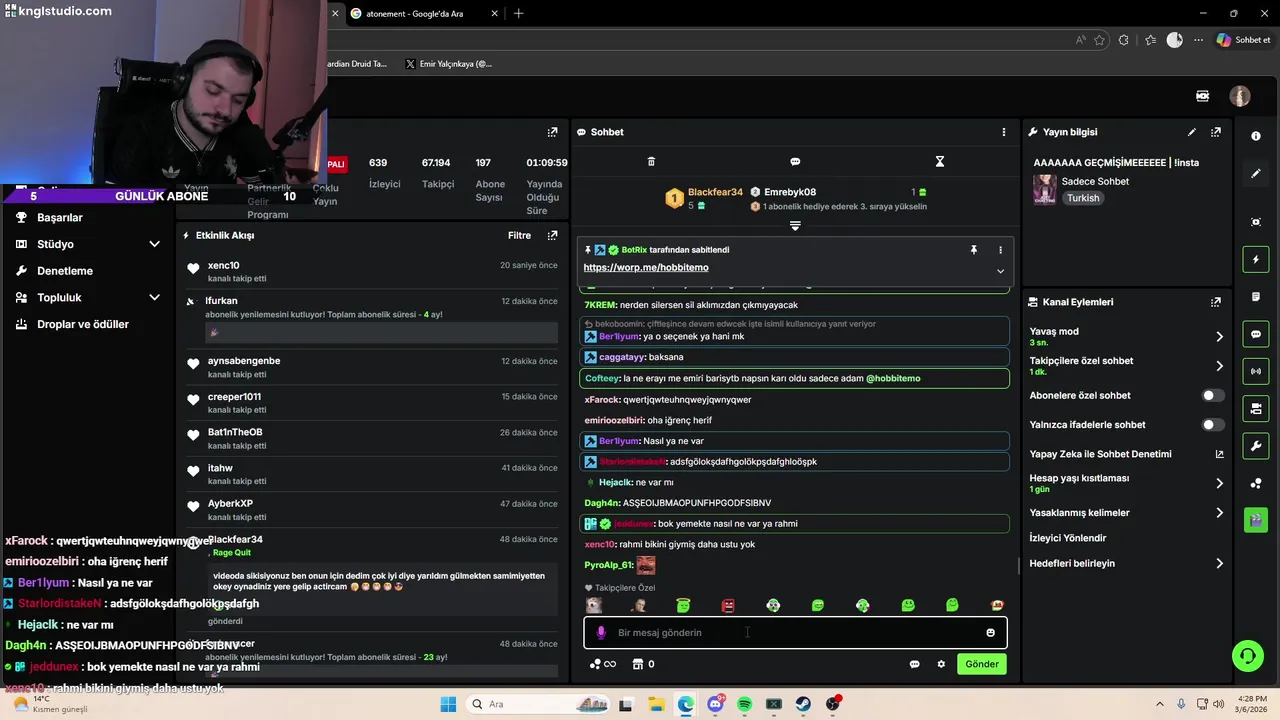Viewport: 1280px width, 720px height.
Task: Click the speech bubble icon under Sohbet header
Action: [x=795, y=161]
